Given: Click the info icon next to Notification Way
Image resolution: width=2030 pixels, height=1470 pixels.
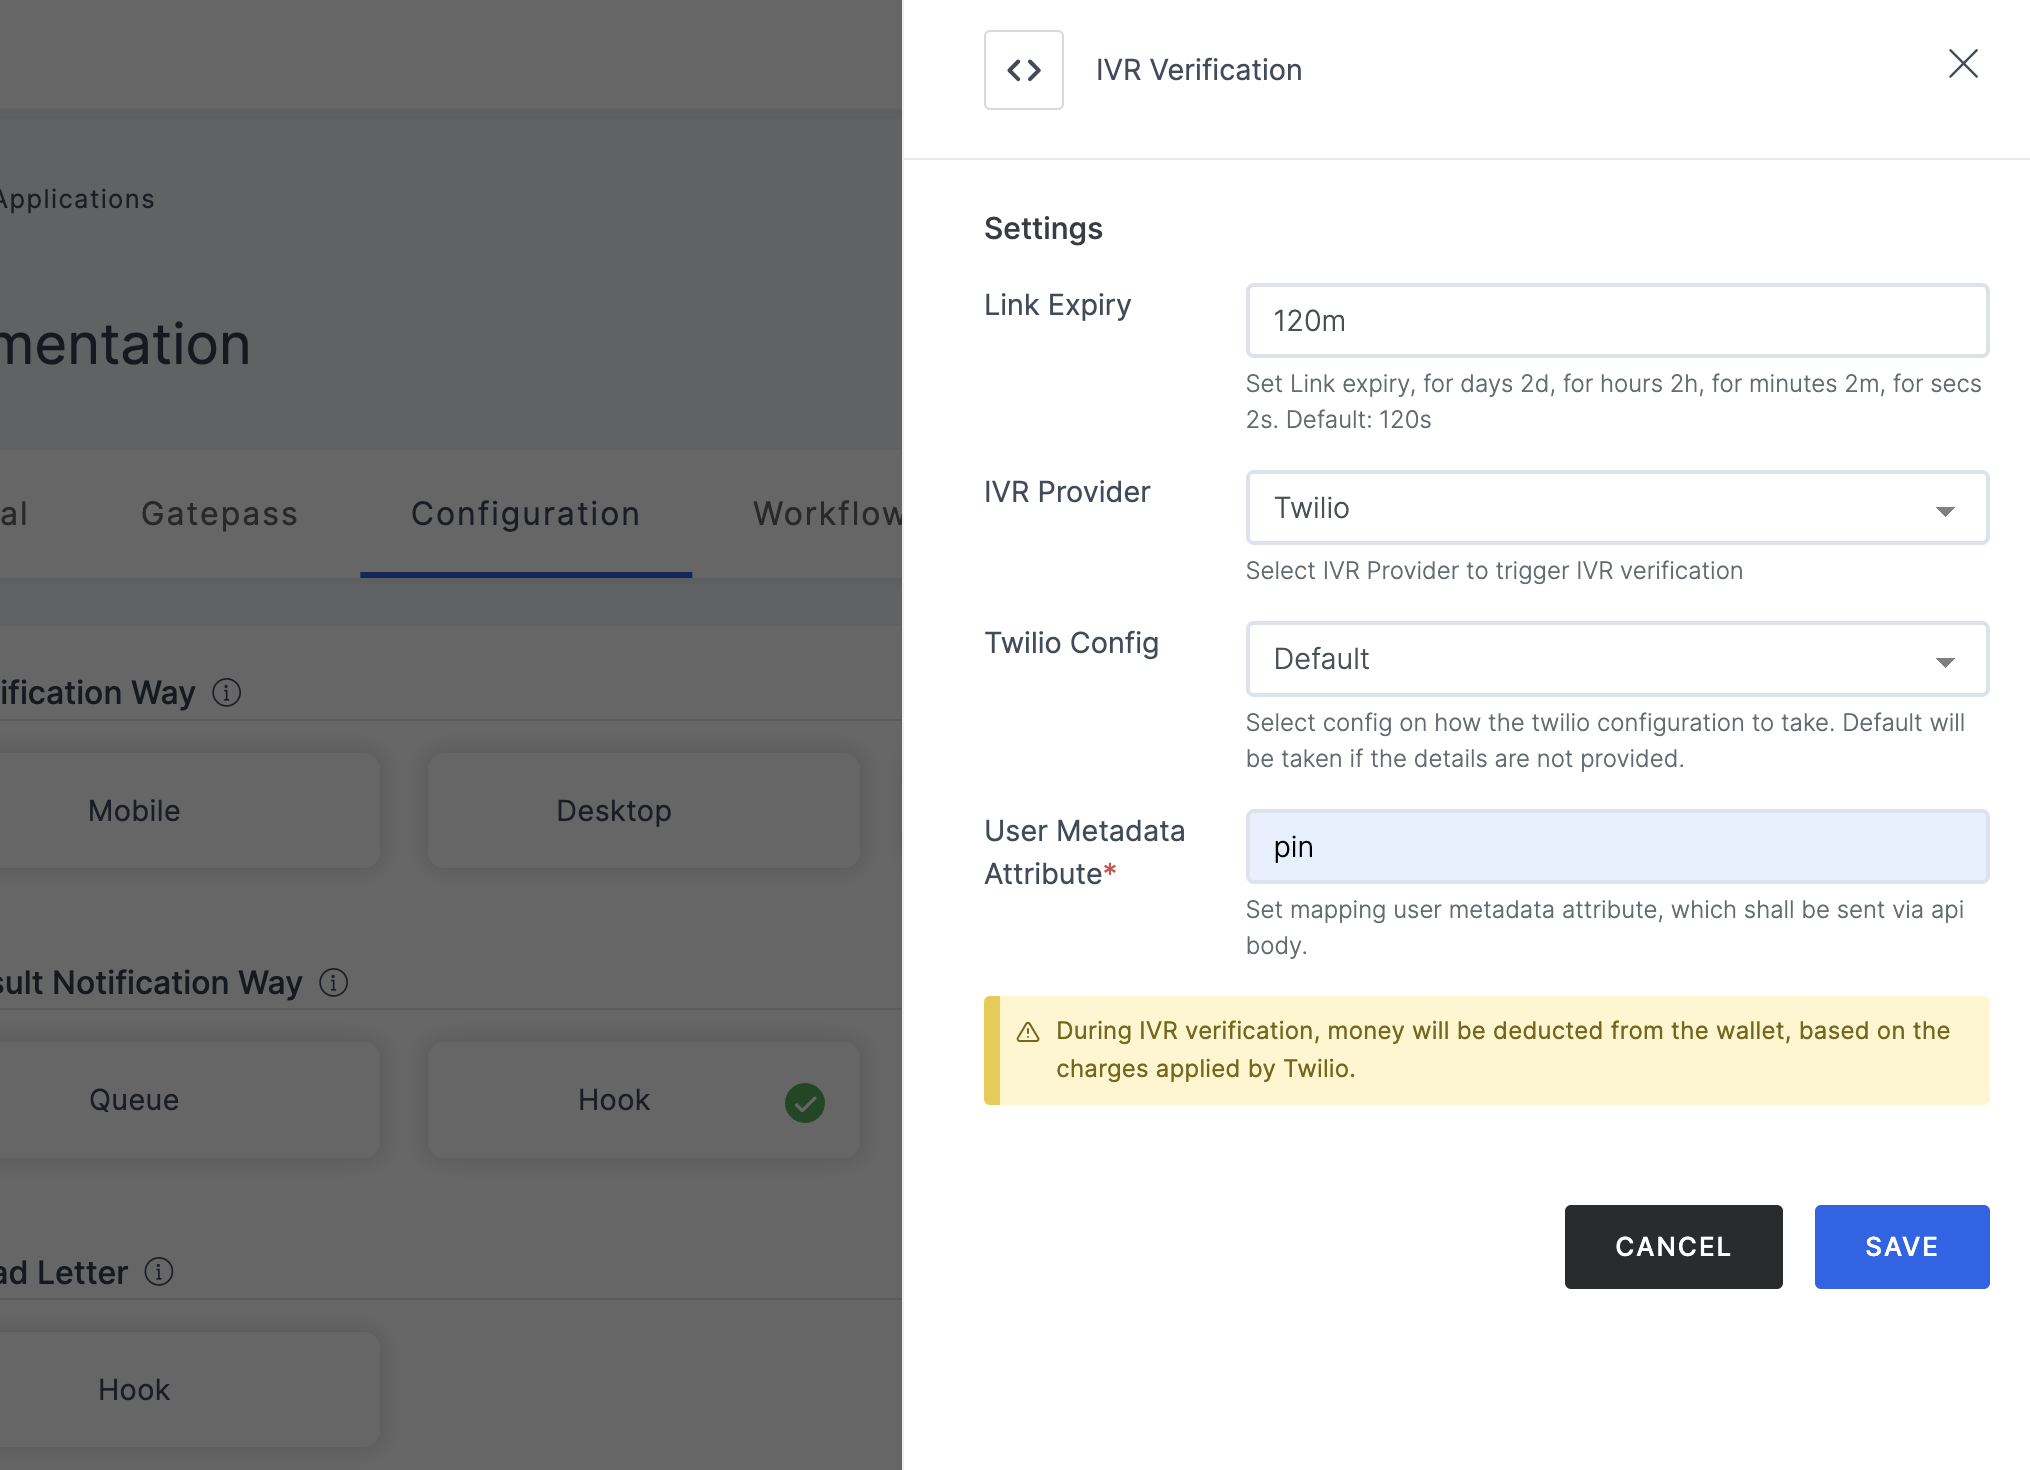Looking at the screenshot, I should [x=227, y=692].
